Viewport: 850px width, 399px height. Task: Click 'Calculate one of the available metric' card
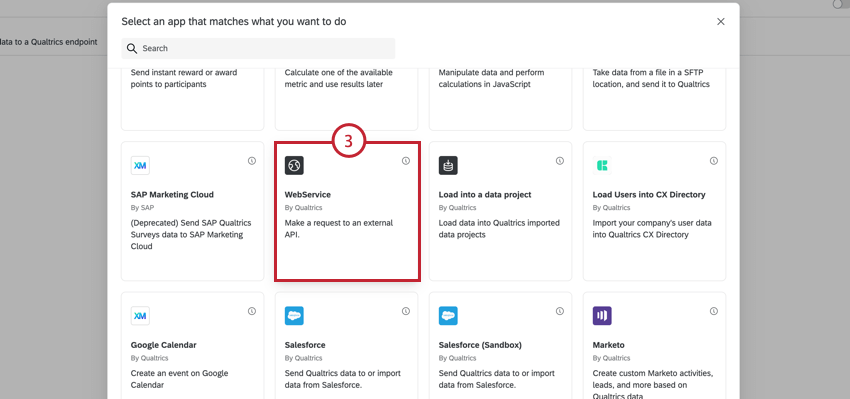tap(346, 99)
